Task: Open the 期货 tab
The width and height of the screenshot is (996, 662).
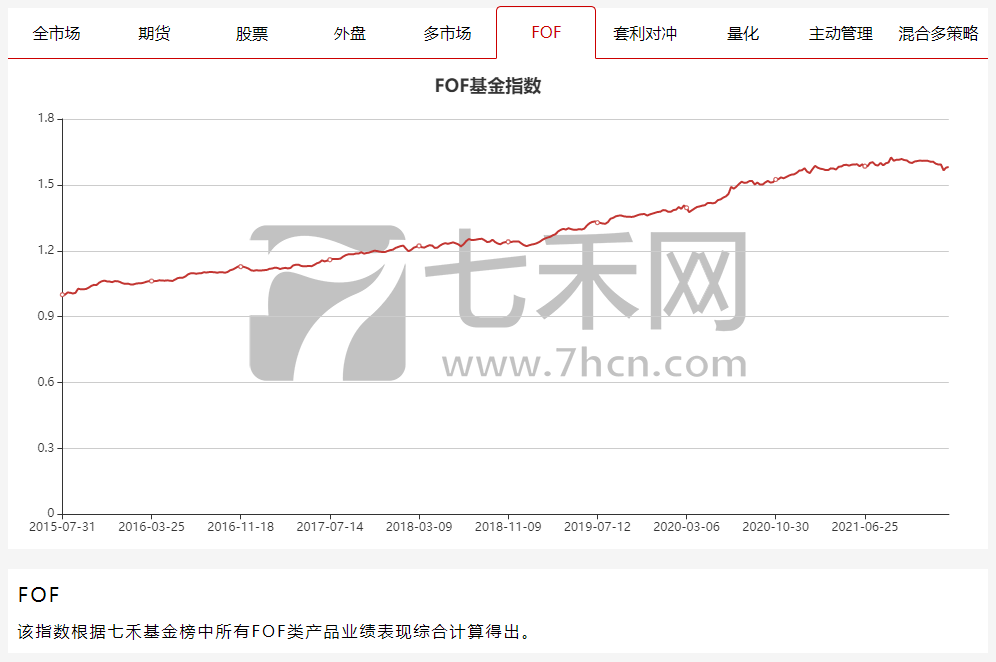Action: [154, 33]
